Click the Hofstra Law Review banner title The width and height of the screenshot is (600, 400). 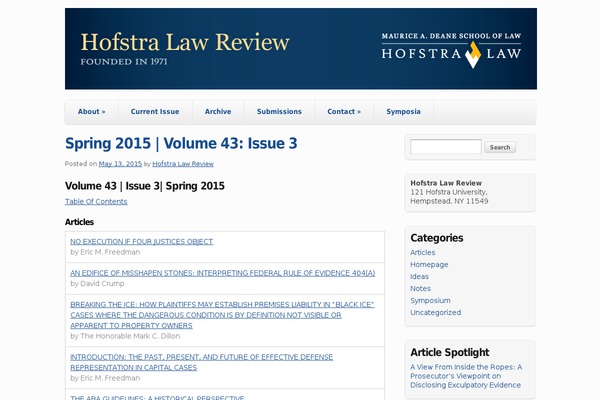185,42
